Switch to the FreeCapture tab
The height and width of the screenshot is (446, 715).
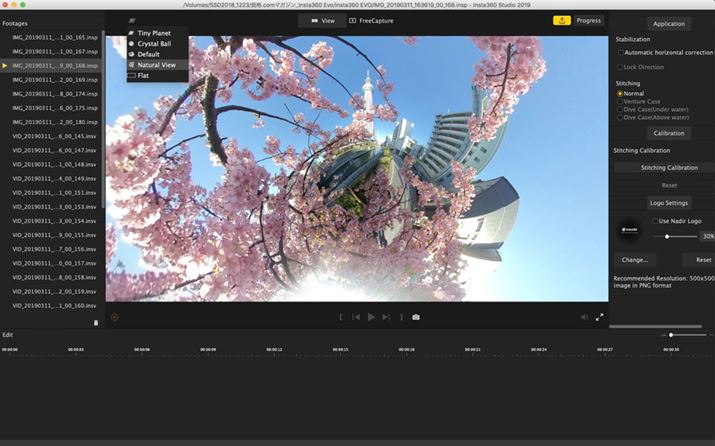[x=371, y=20]
